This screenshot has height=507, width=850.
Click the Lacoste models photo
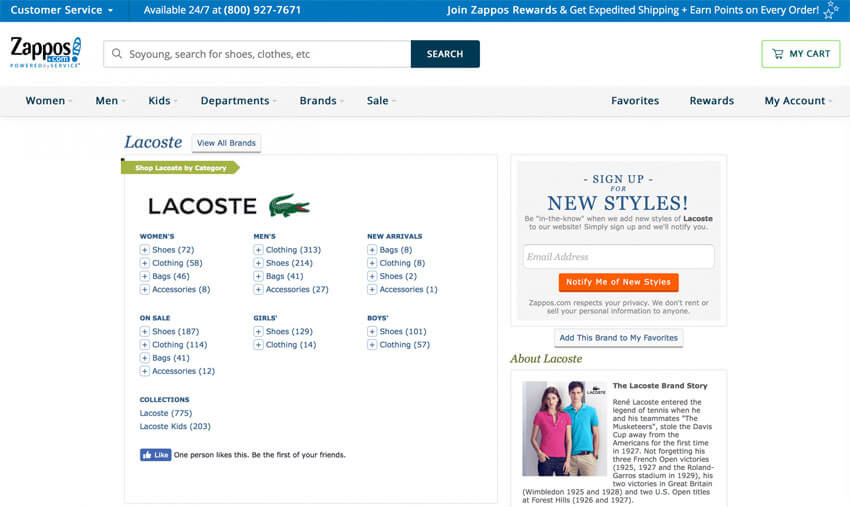tap(564, 428)
